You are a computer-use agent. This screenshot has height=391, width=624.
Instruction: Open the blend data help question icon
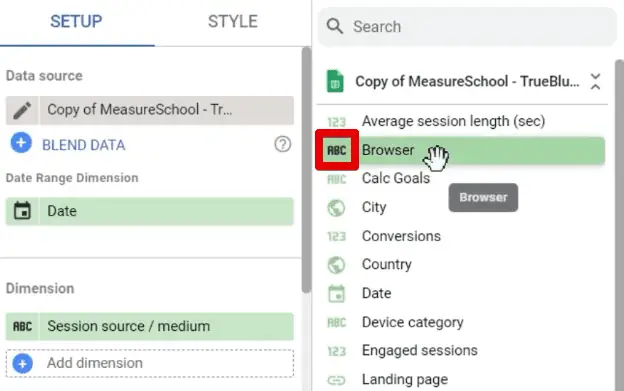pyautogui.click(x=283, y=144)
